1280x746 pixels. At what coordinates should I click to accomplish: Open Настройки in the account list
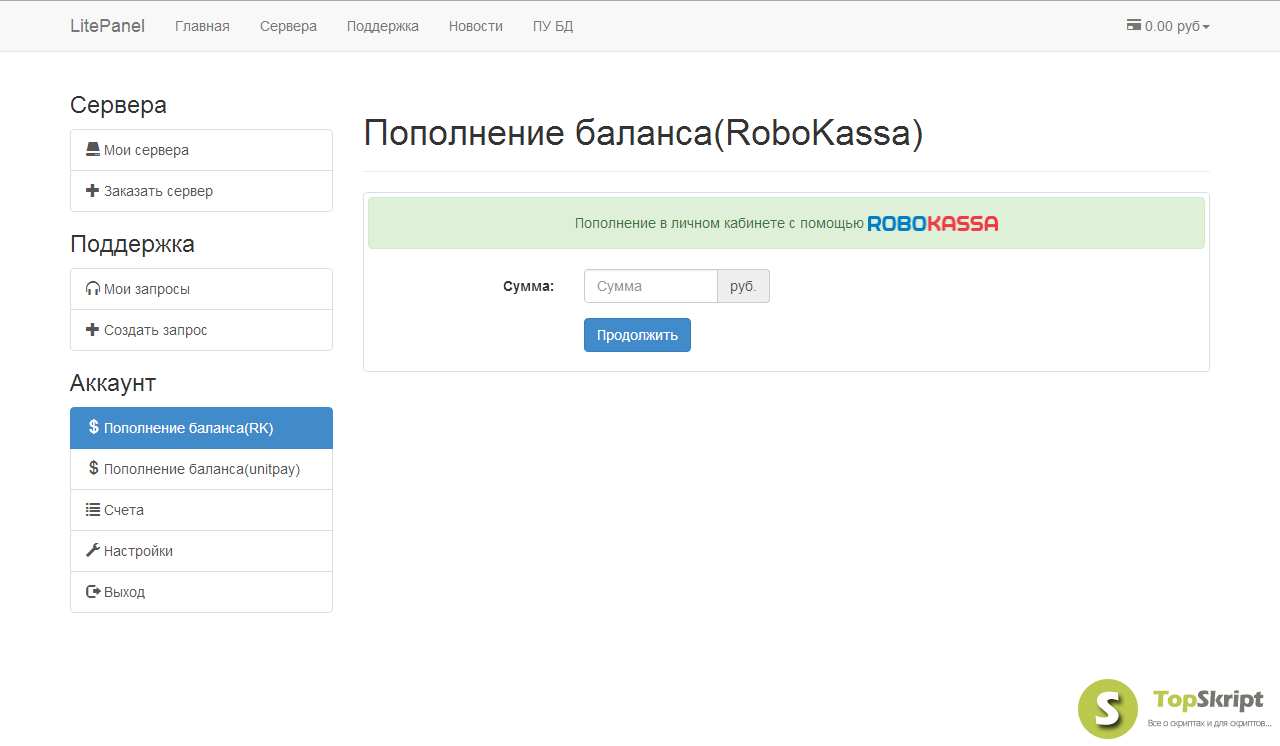(201, 551)
